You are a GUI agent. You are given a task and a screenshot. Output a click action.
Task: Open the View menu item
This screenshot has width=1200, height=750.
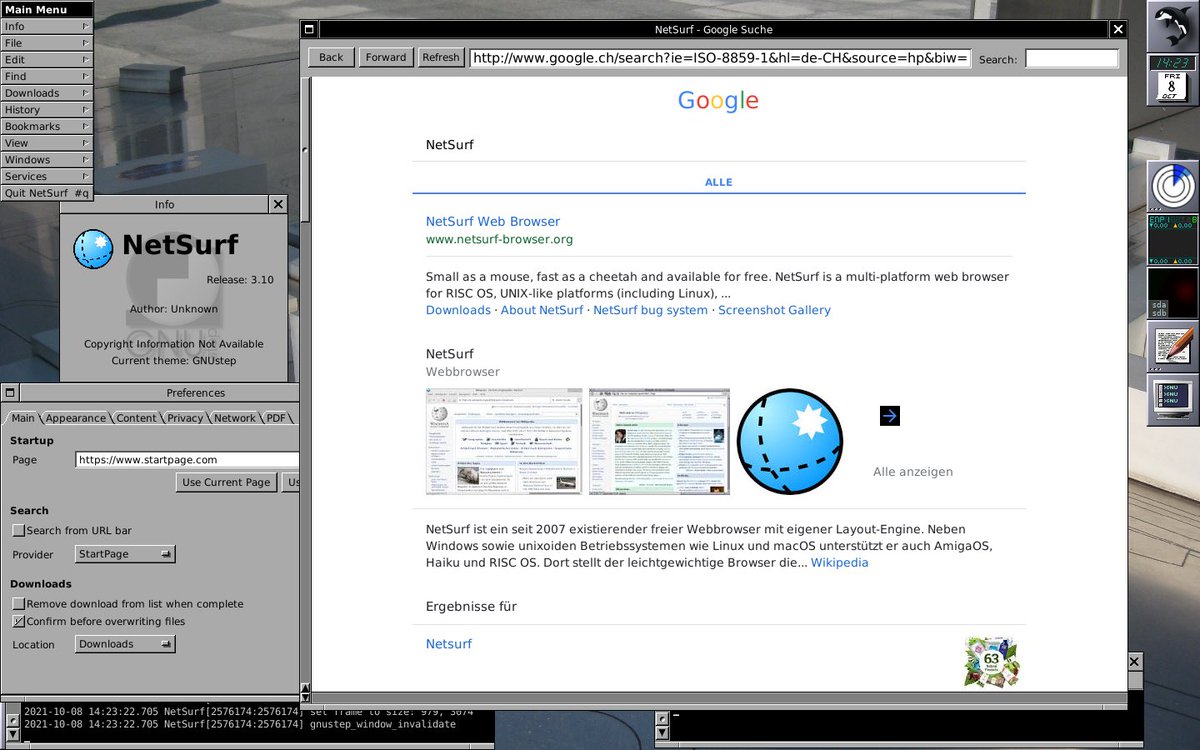(x=47, y=143)
